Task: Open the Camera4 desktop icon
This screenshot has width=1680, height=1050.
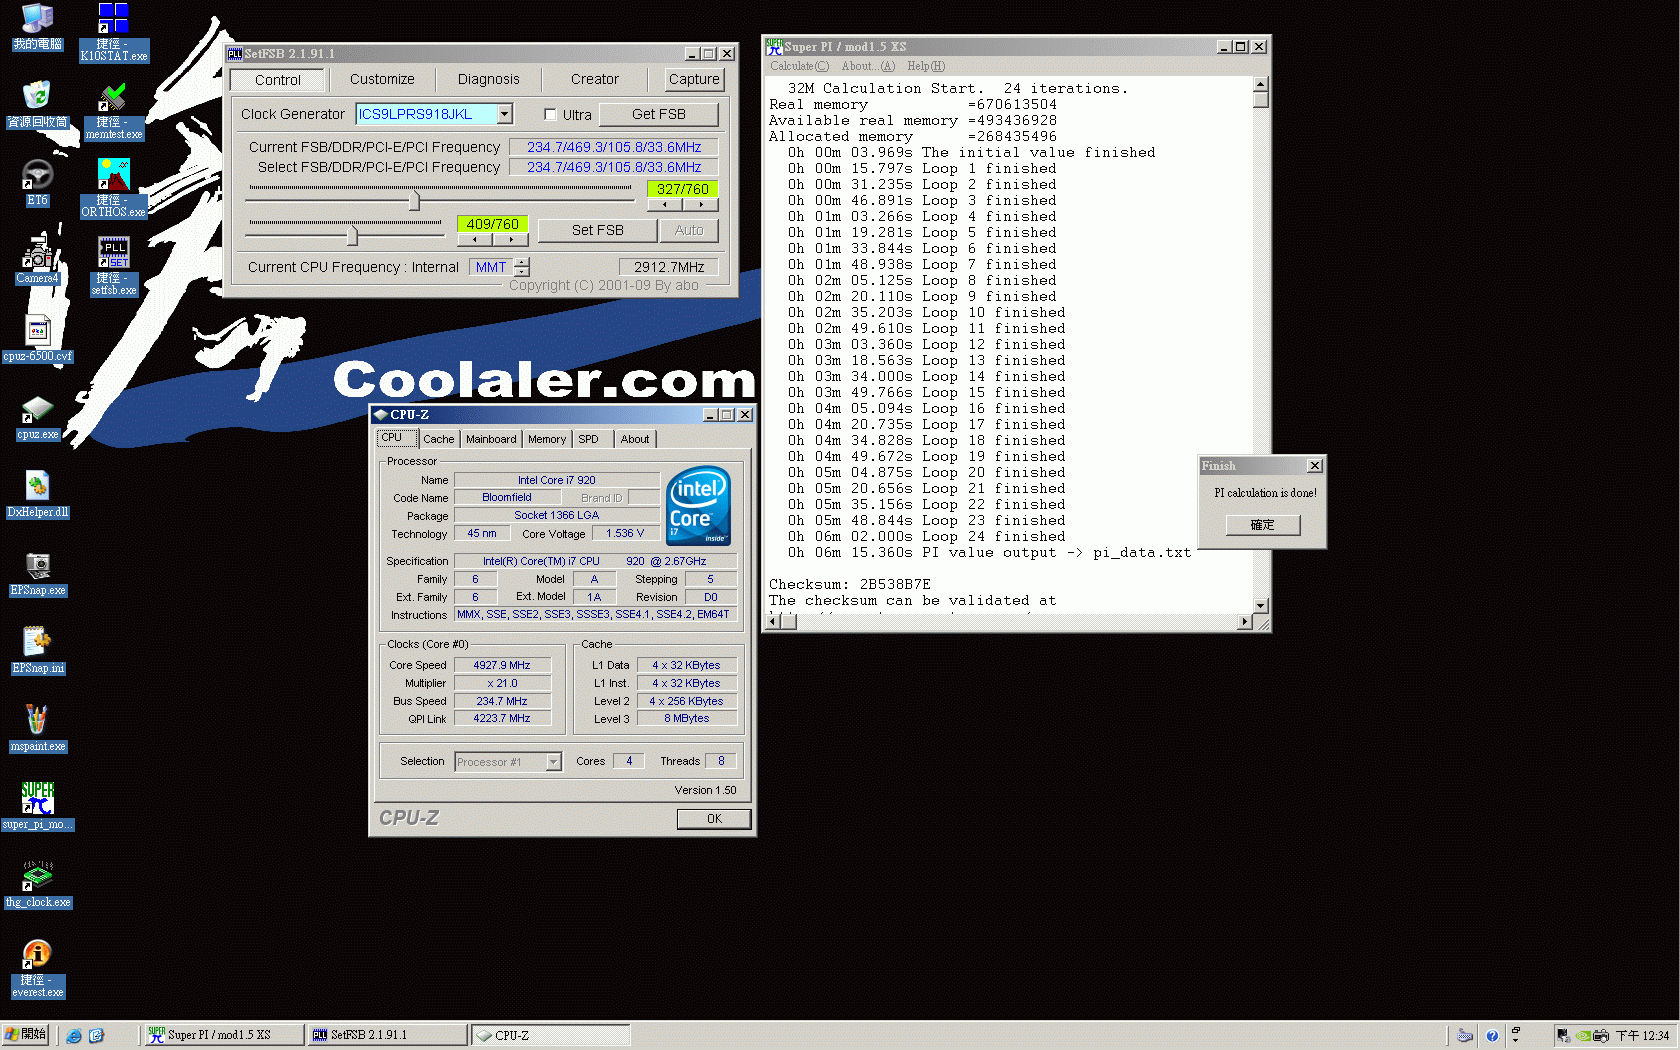Action: tap(37, 260)
